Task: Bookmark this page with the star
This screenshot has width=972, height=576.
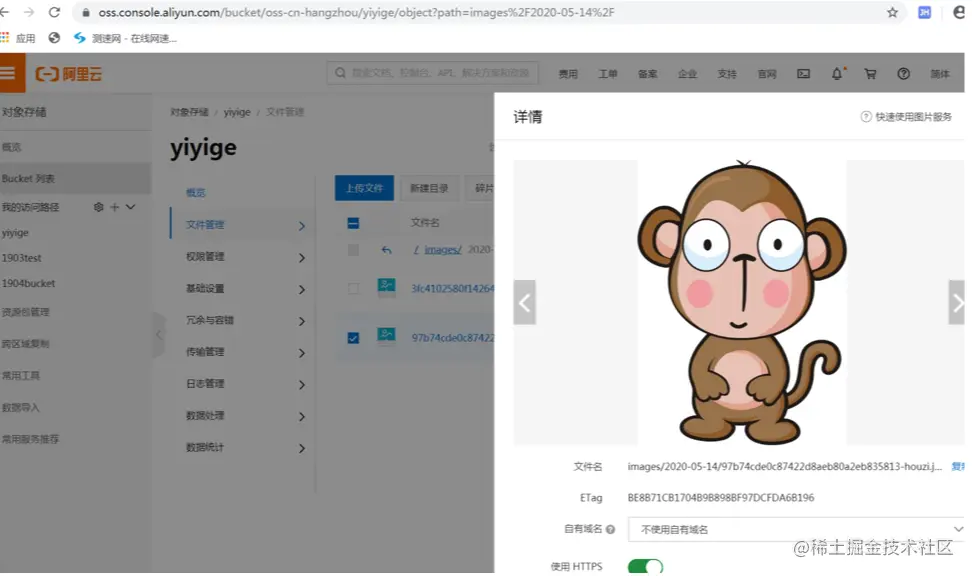Action: (x=892, y=12)
